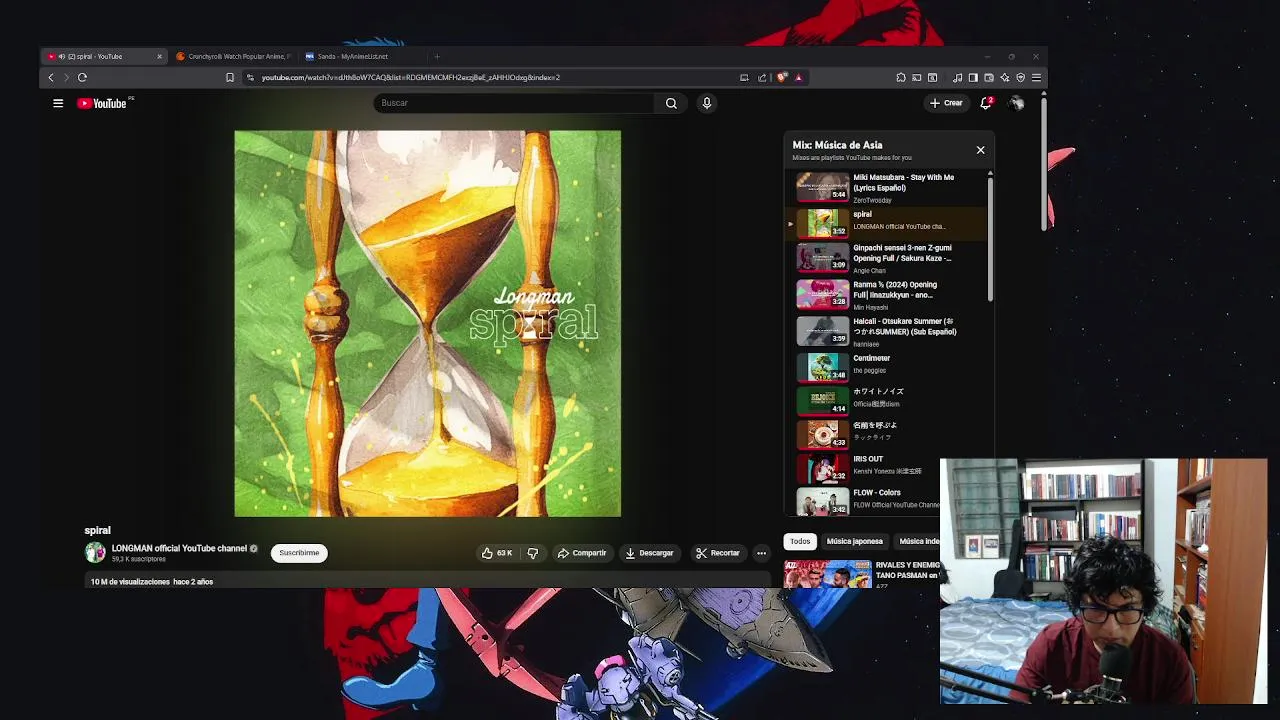1280x720 pixels.
Task: Go to YouTube home via logo
Action: point(103,103)
